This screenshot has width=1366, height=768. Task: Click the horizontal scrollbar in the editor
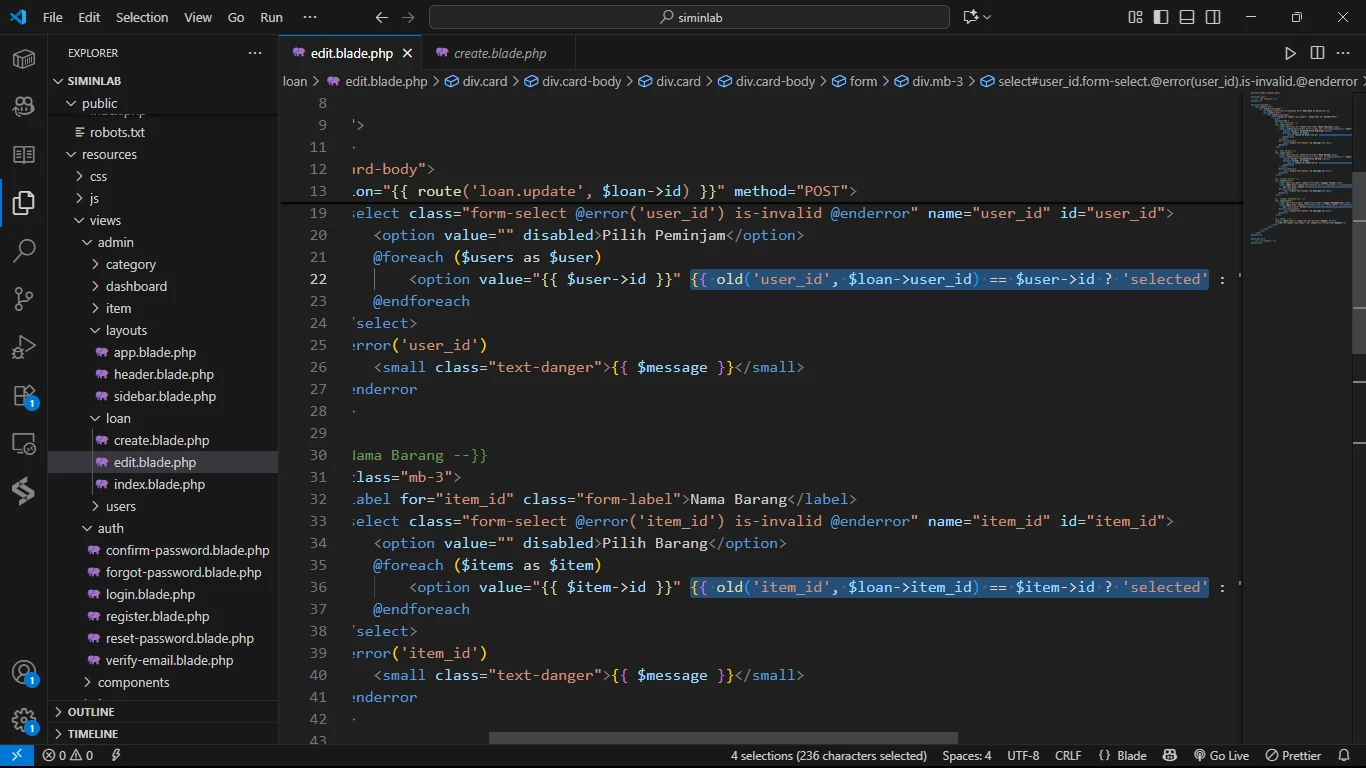pos(722,739)
